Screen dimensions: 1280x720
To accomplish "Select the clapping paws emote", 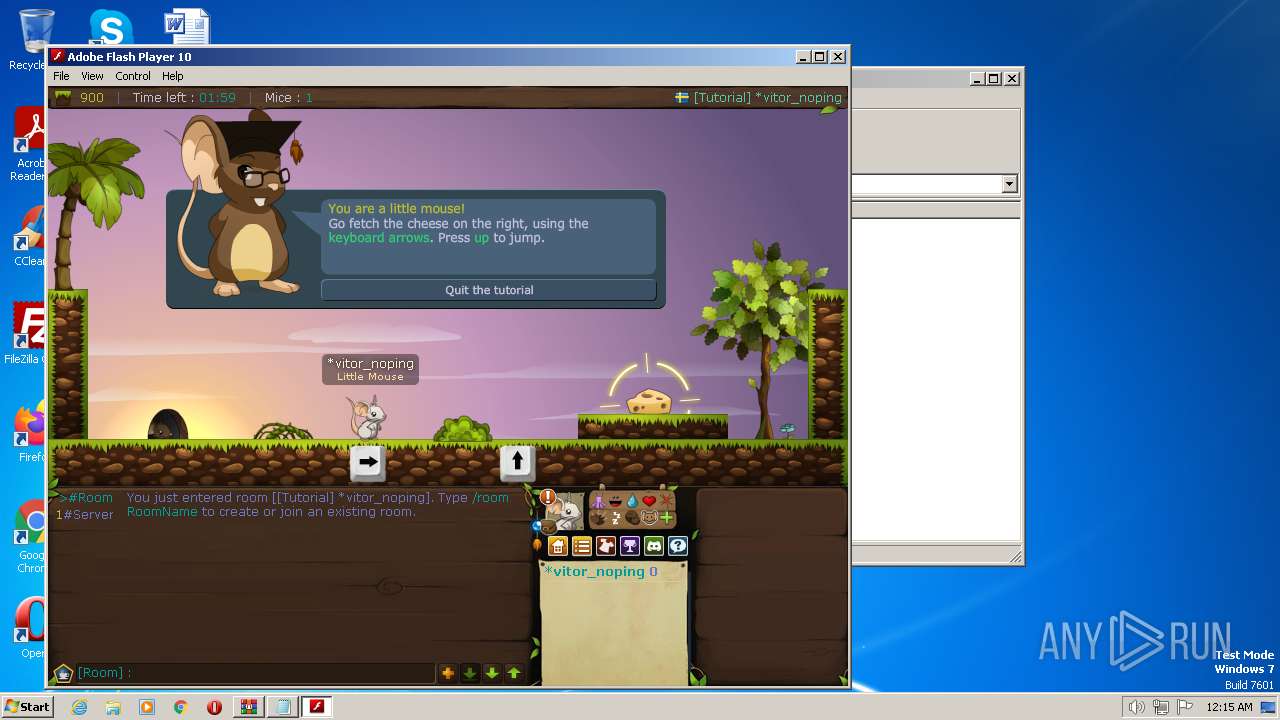I will tap(598, 518).
